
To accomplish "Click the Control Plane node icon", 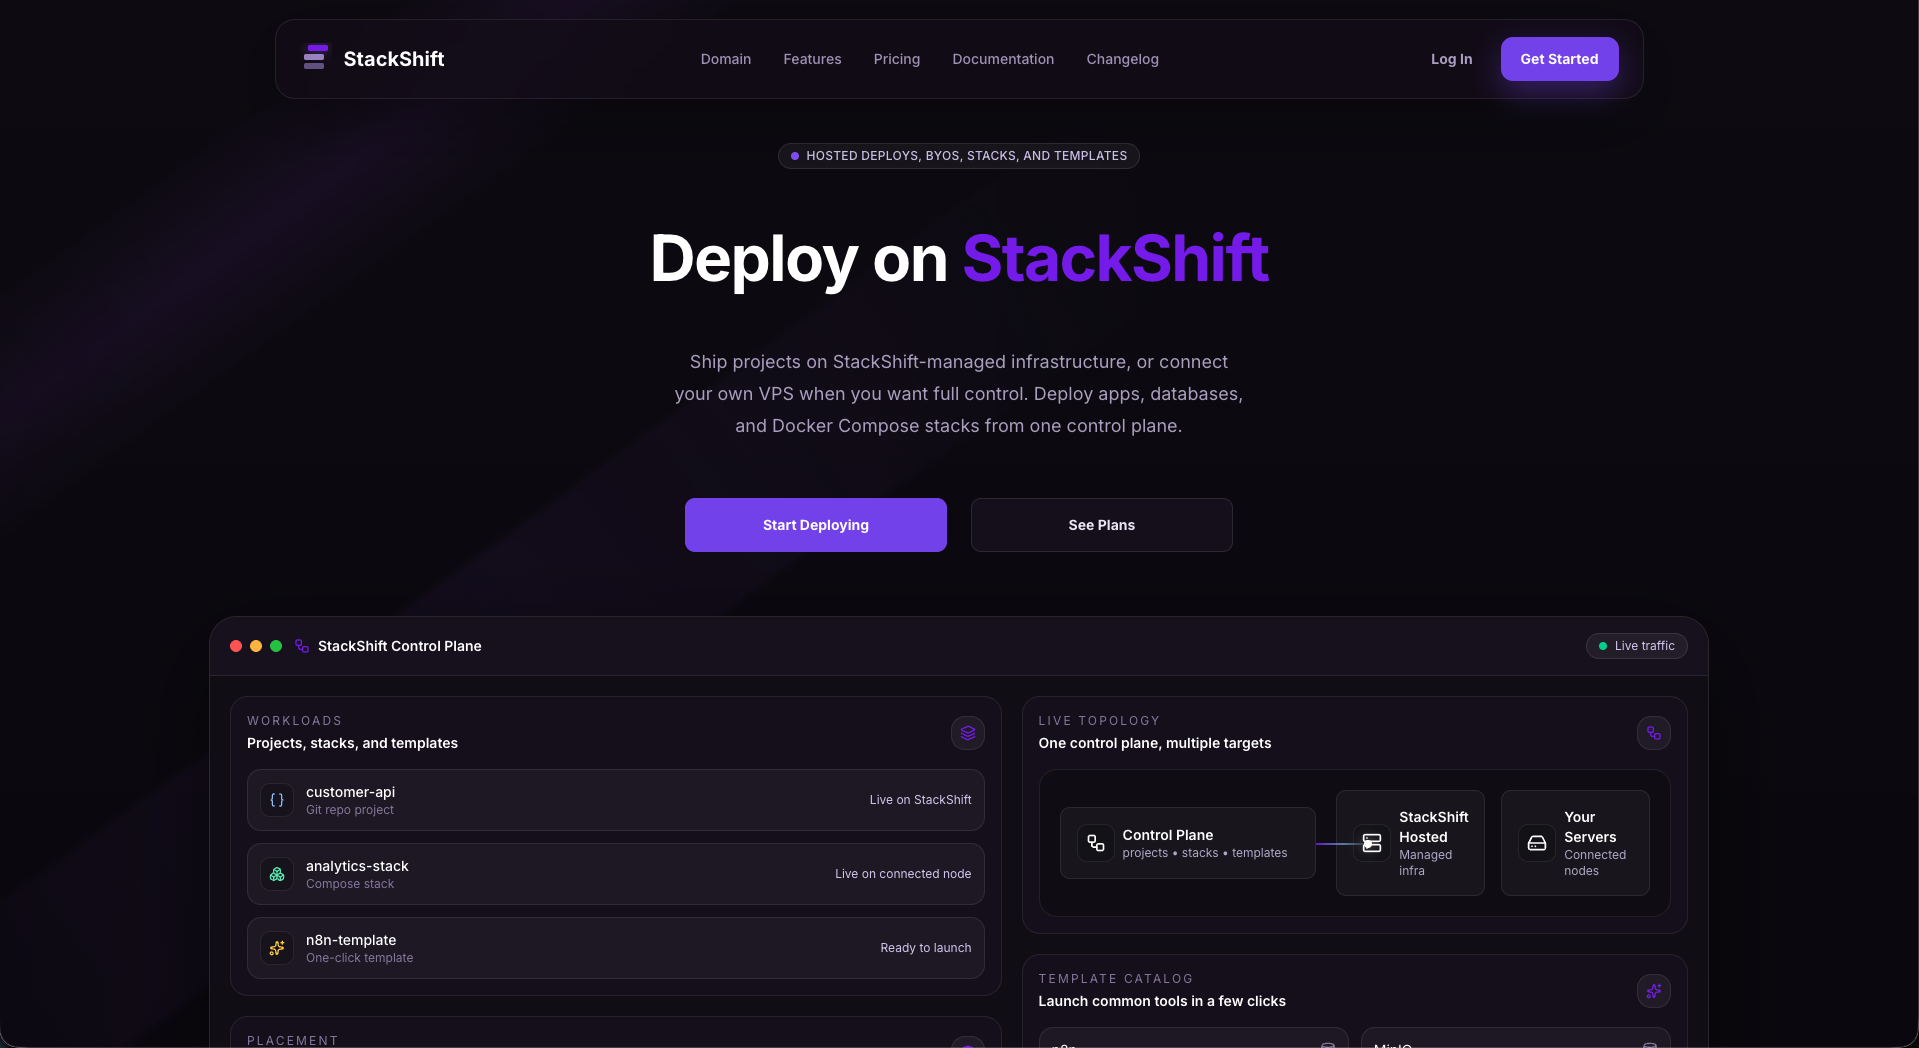I will pyautogui.click(x=1096, y=843).
